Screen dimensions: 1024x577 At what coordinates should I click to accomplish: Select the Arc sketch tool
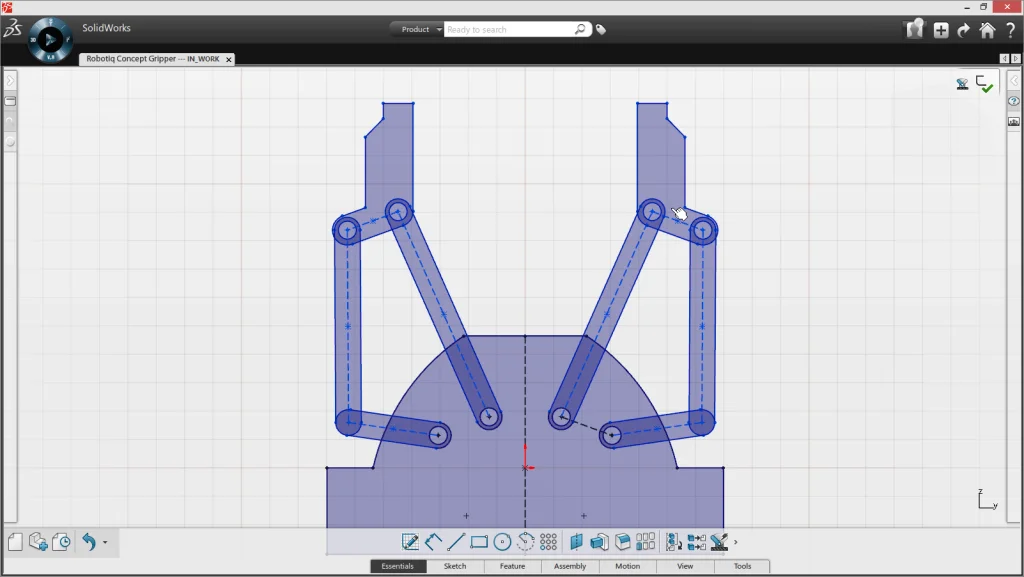pos(526,541)
